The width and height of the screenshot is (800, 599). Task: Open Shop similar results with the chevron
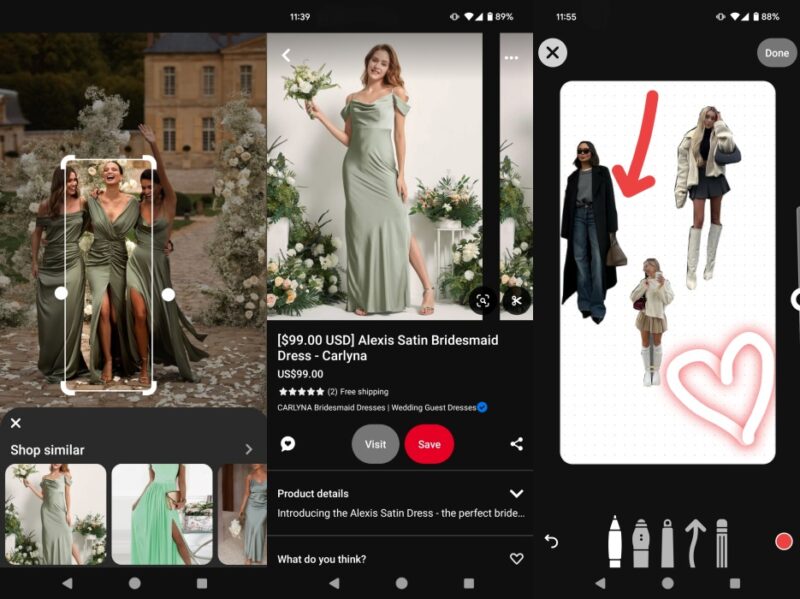(249, 450)
